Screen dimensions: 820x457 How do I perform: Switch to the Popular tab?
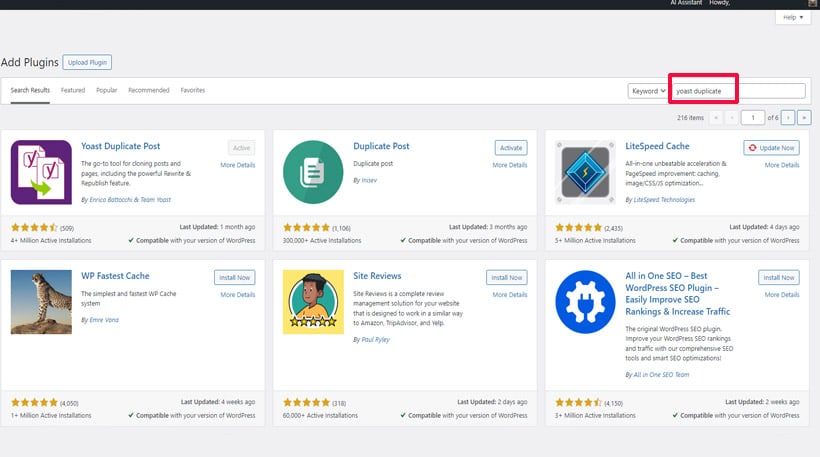coord(107,90)
